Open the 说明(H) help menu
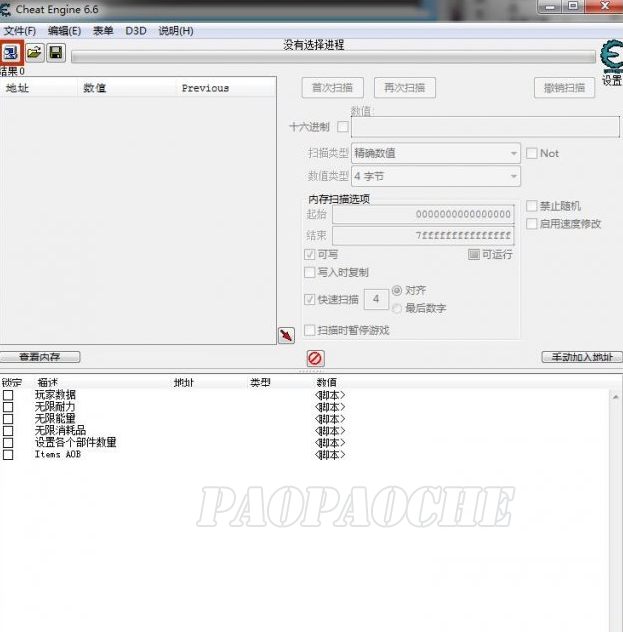 [176, 31]
